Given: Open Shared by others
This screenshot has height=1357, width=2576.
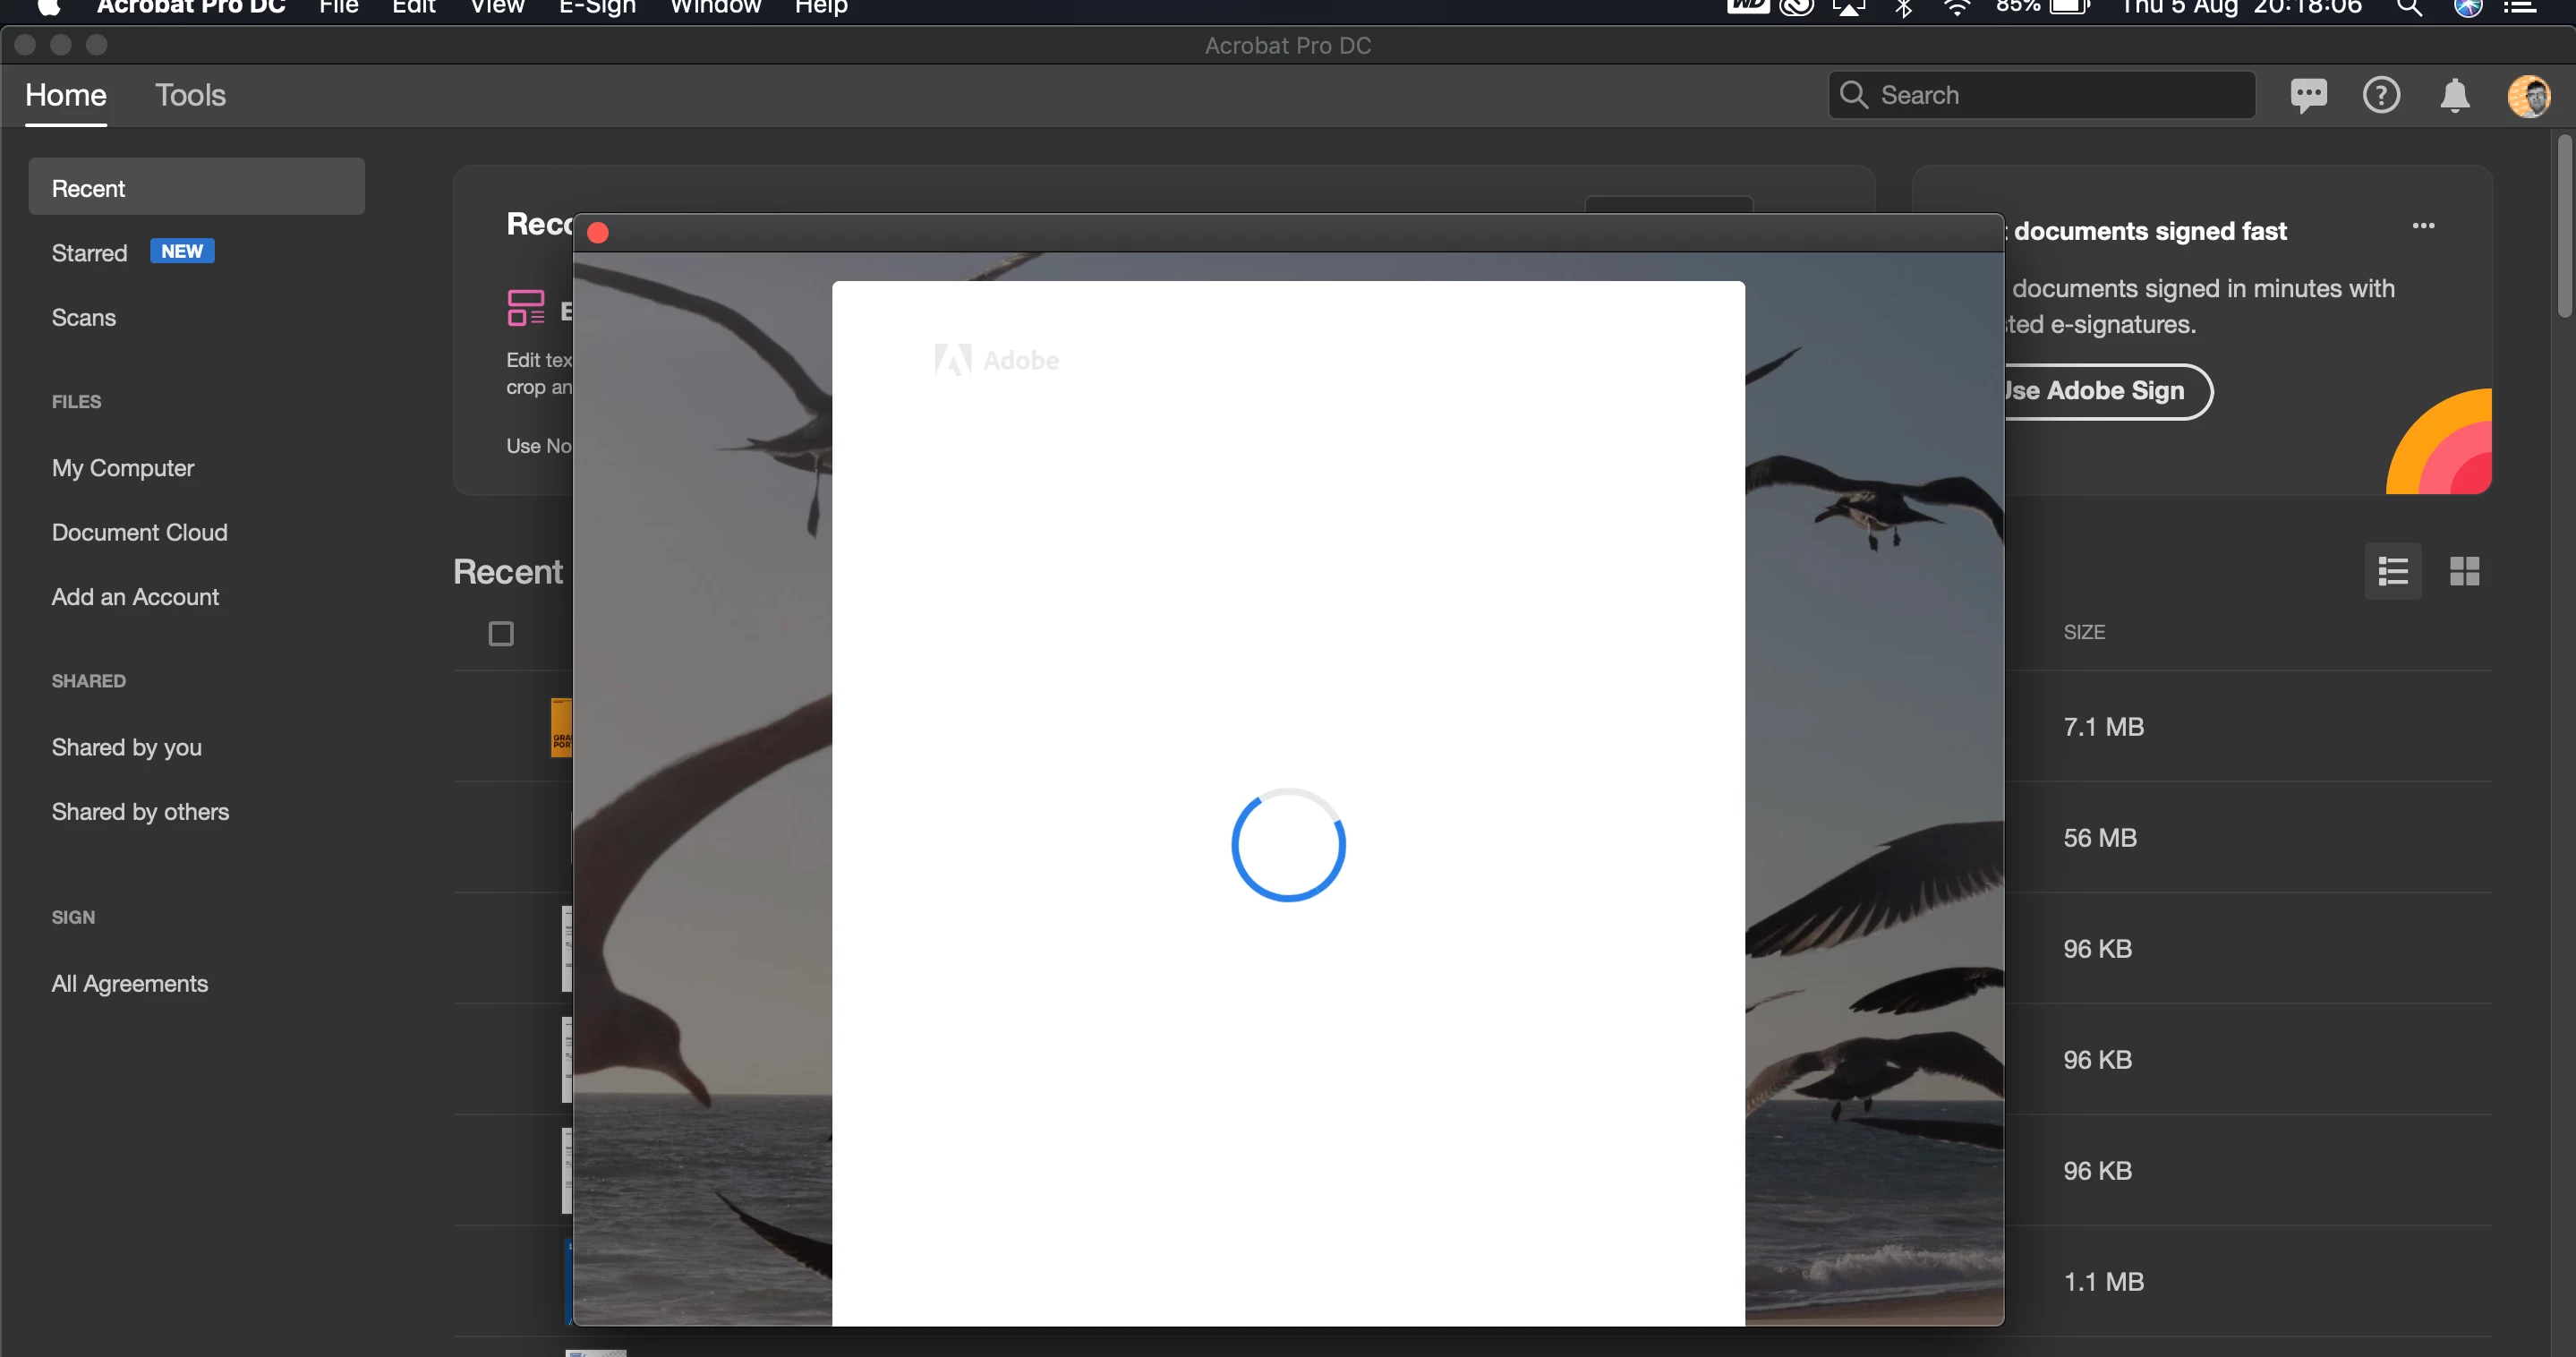Looking at the screenshot, I should (140, 812).
